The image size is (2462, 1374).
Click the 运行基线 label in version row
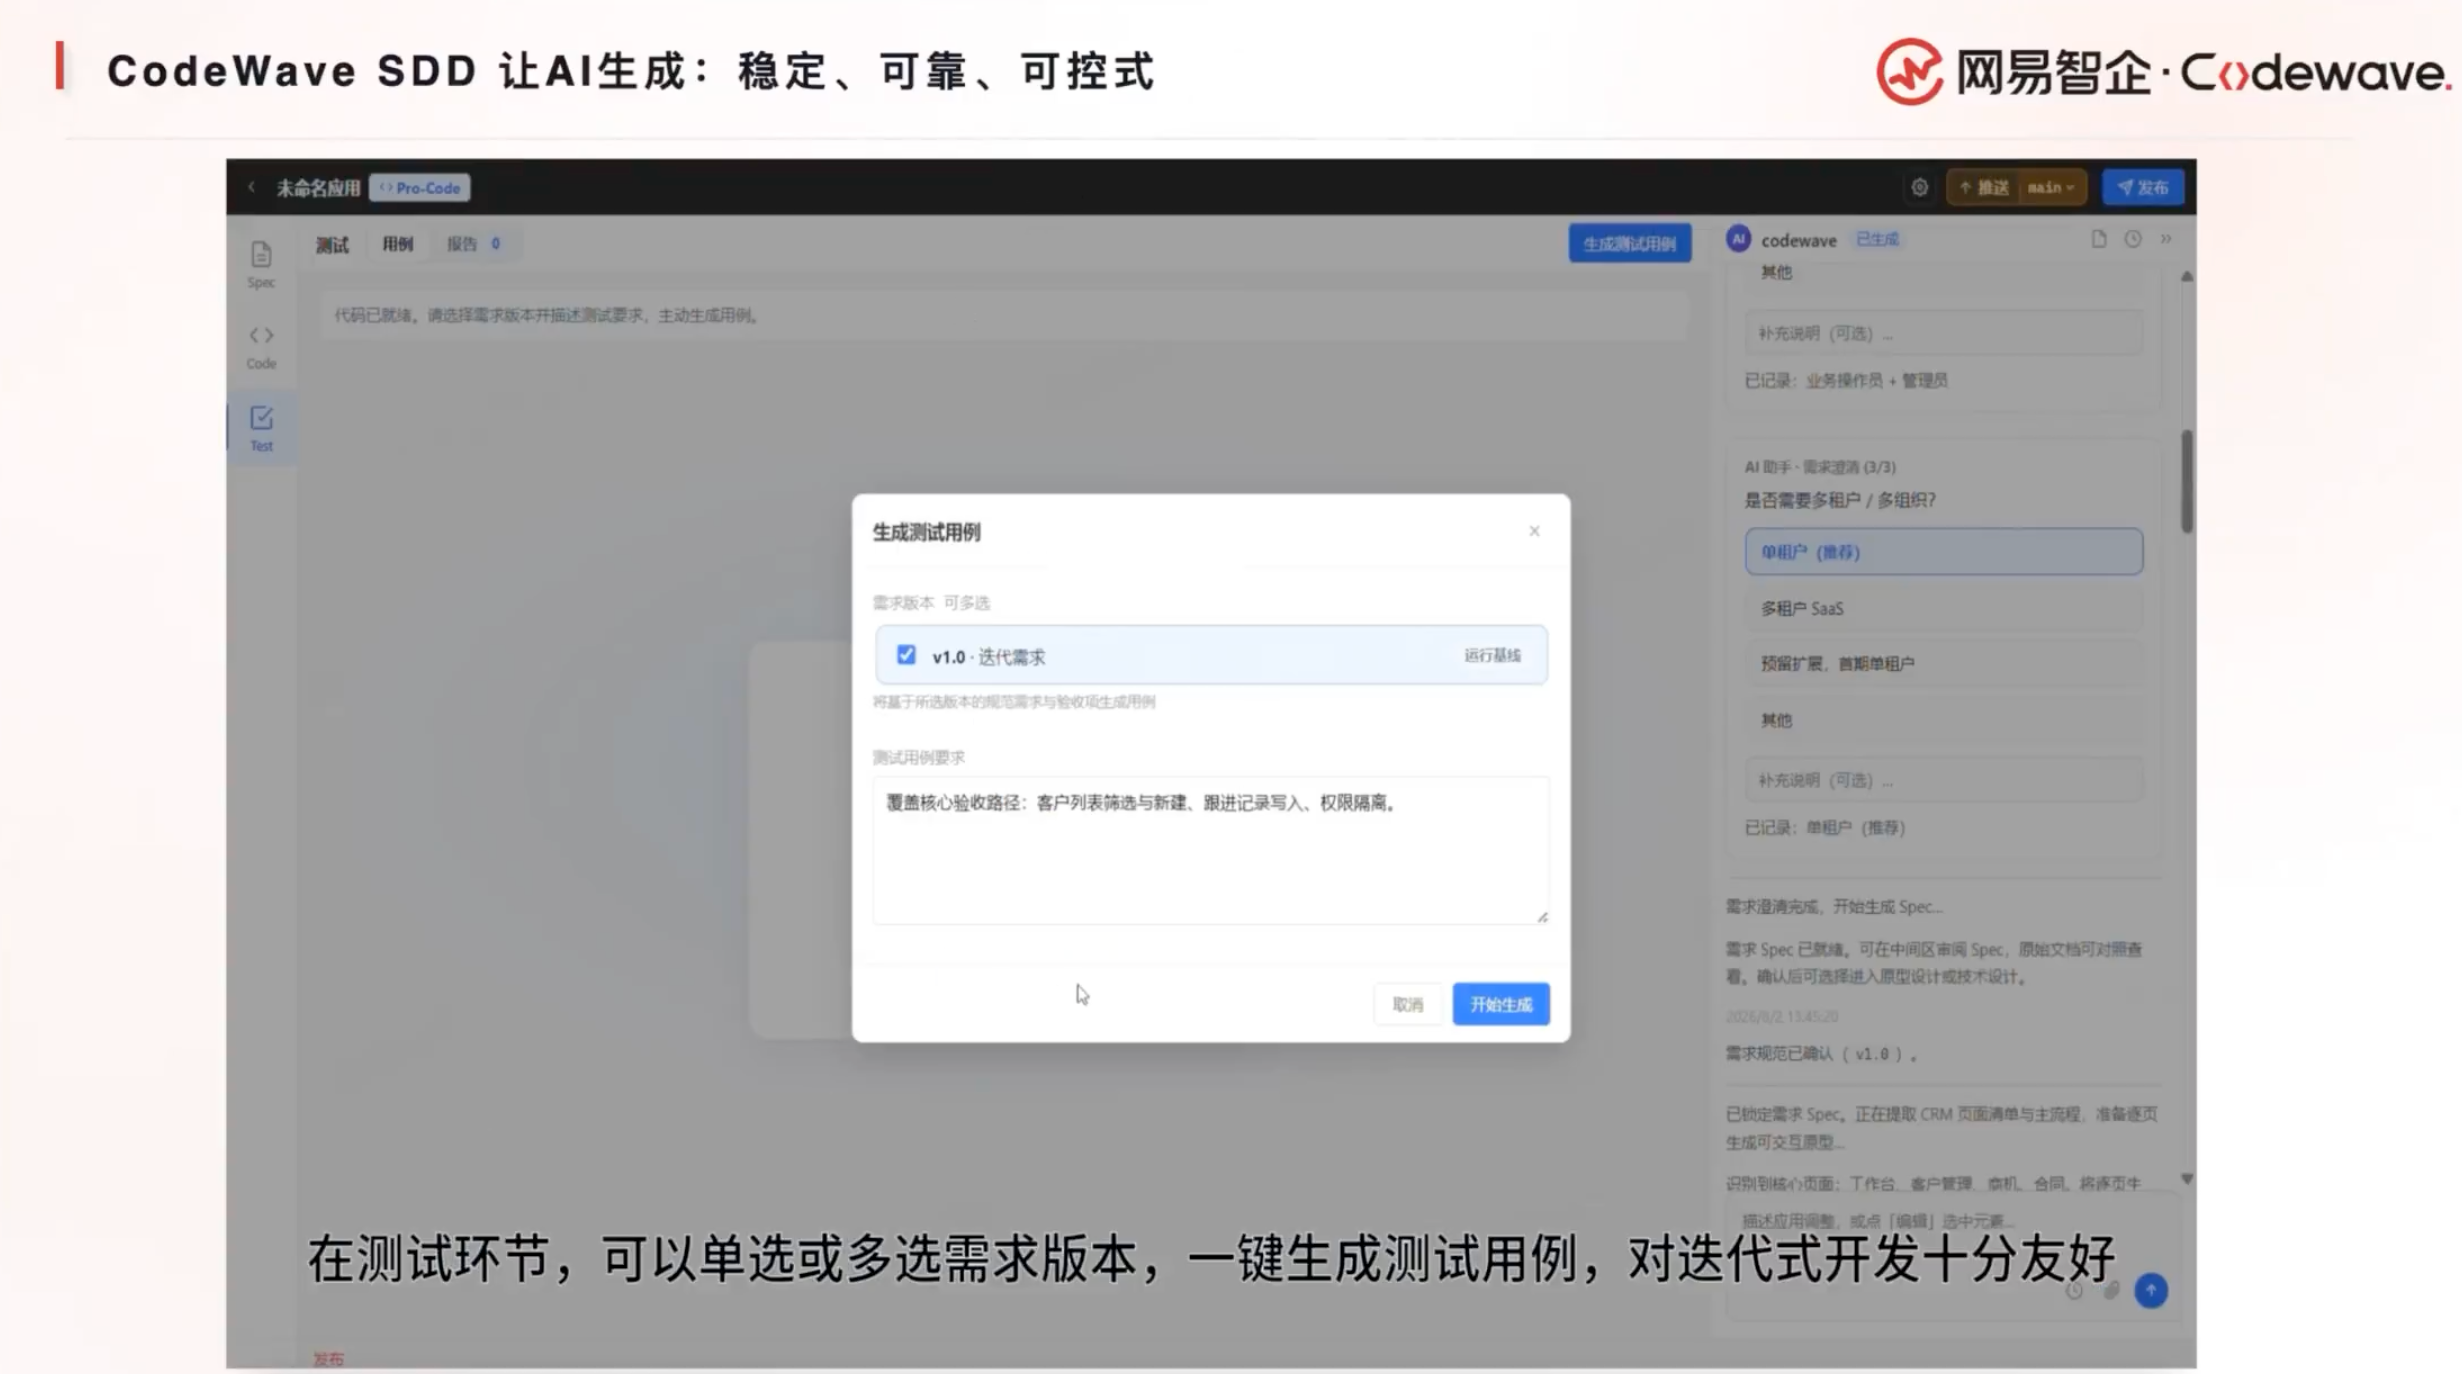pos(1492,655)
